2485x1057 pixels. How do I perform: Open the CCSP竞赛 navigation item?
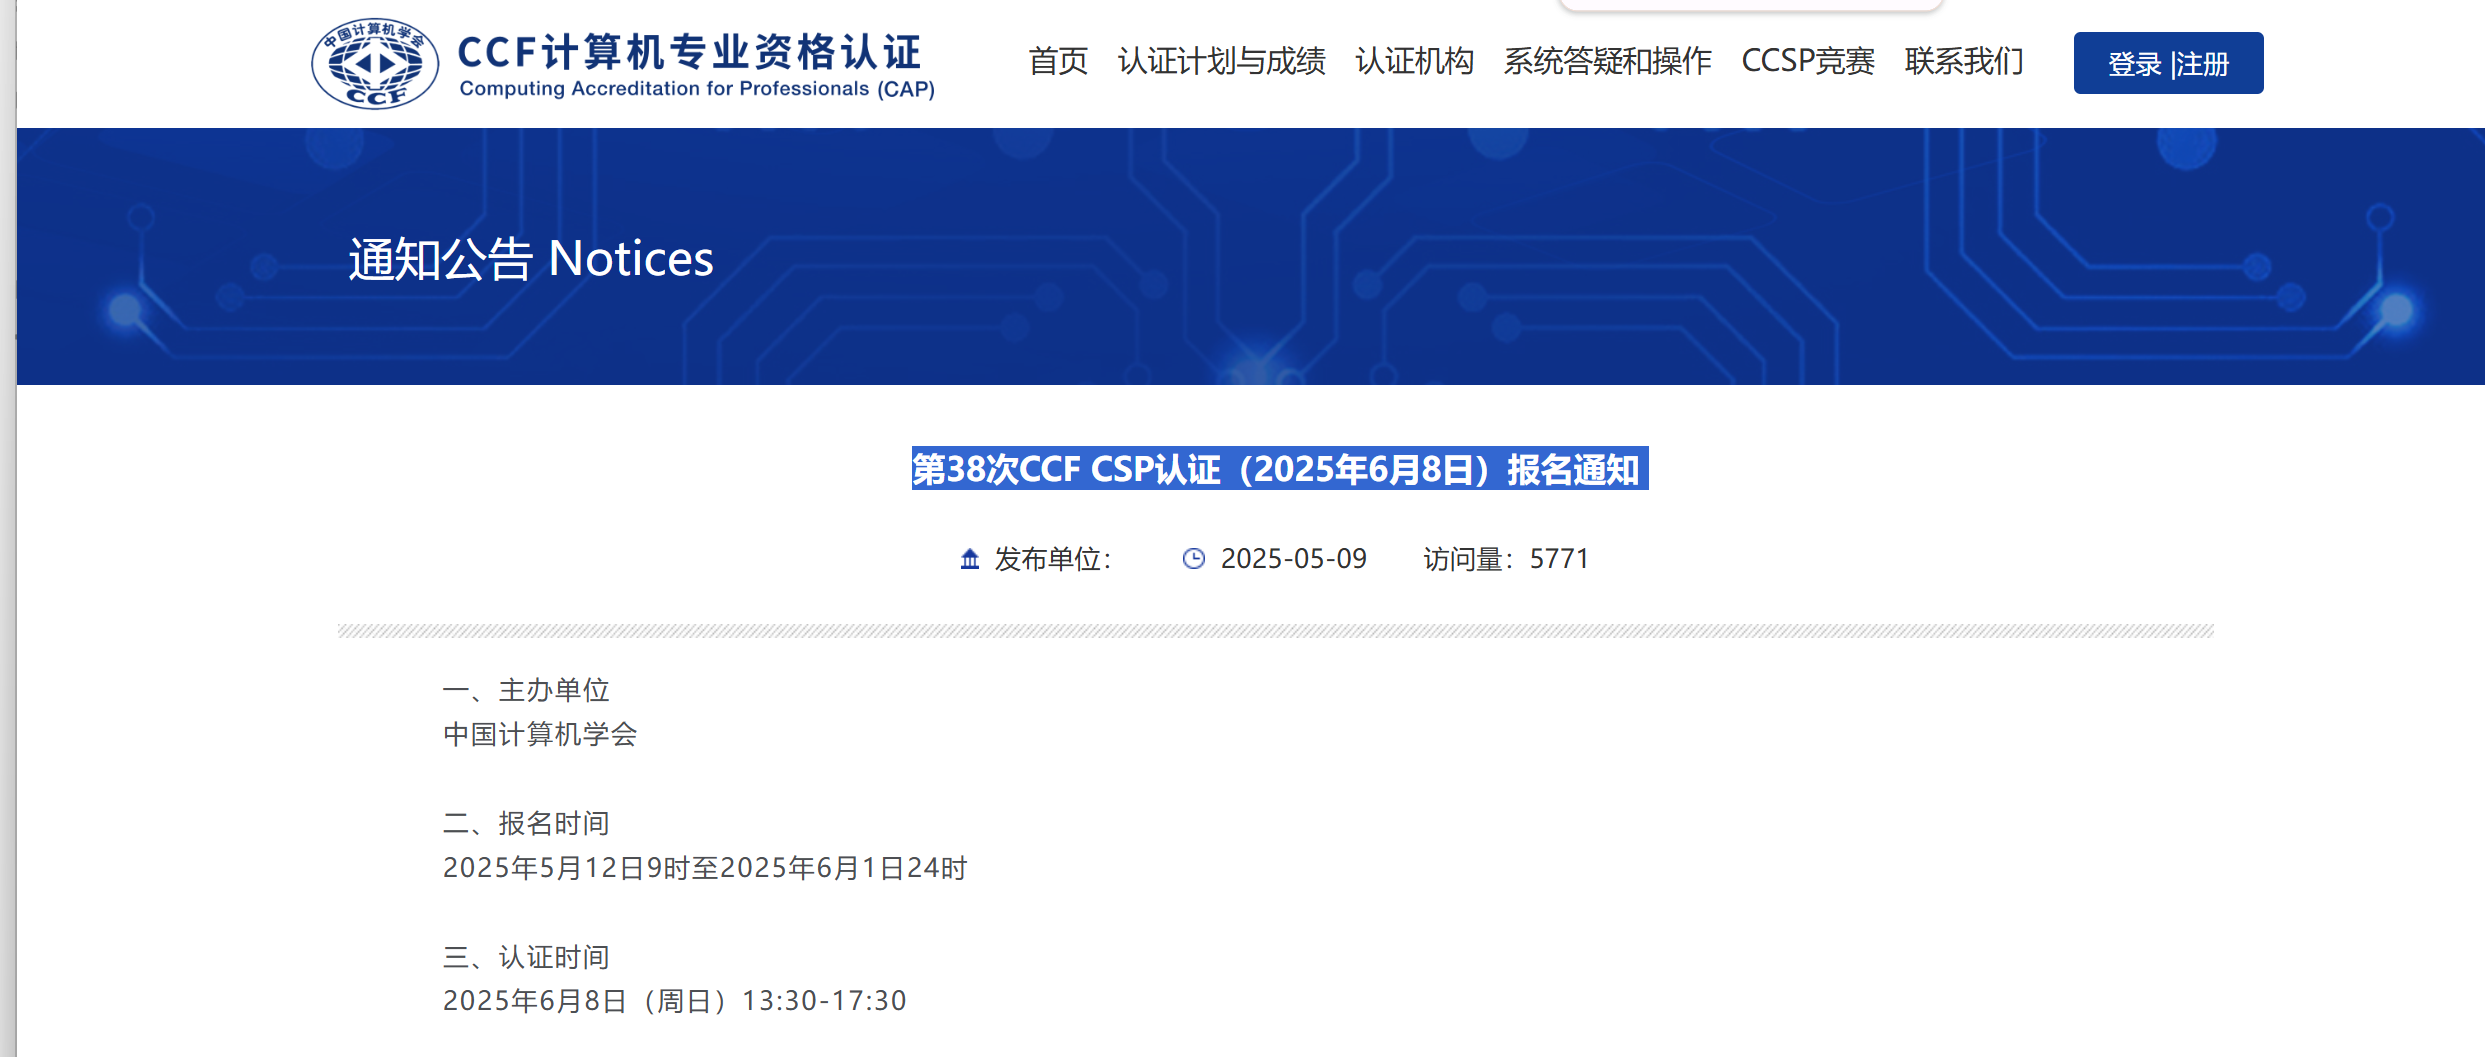tap(1809, 62)
